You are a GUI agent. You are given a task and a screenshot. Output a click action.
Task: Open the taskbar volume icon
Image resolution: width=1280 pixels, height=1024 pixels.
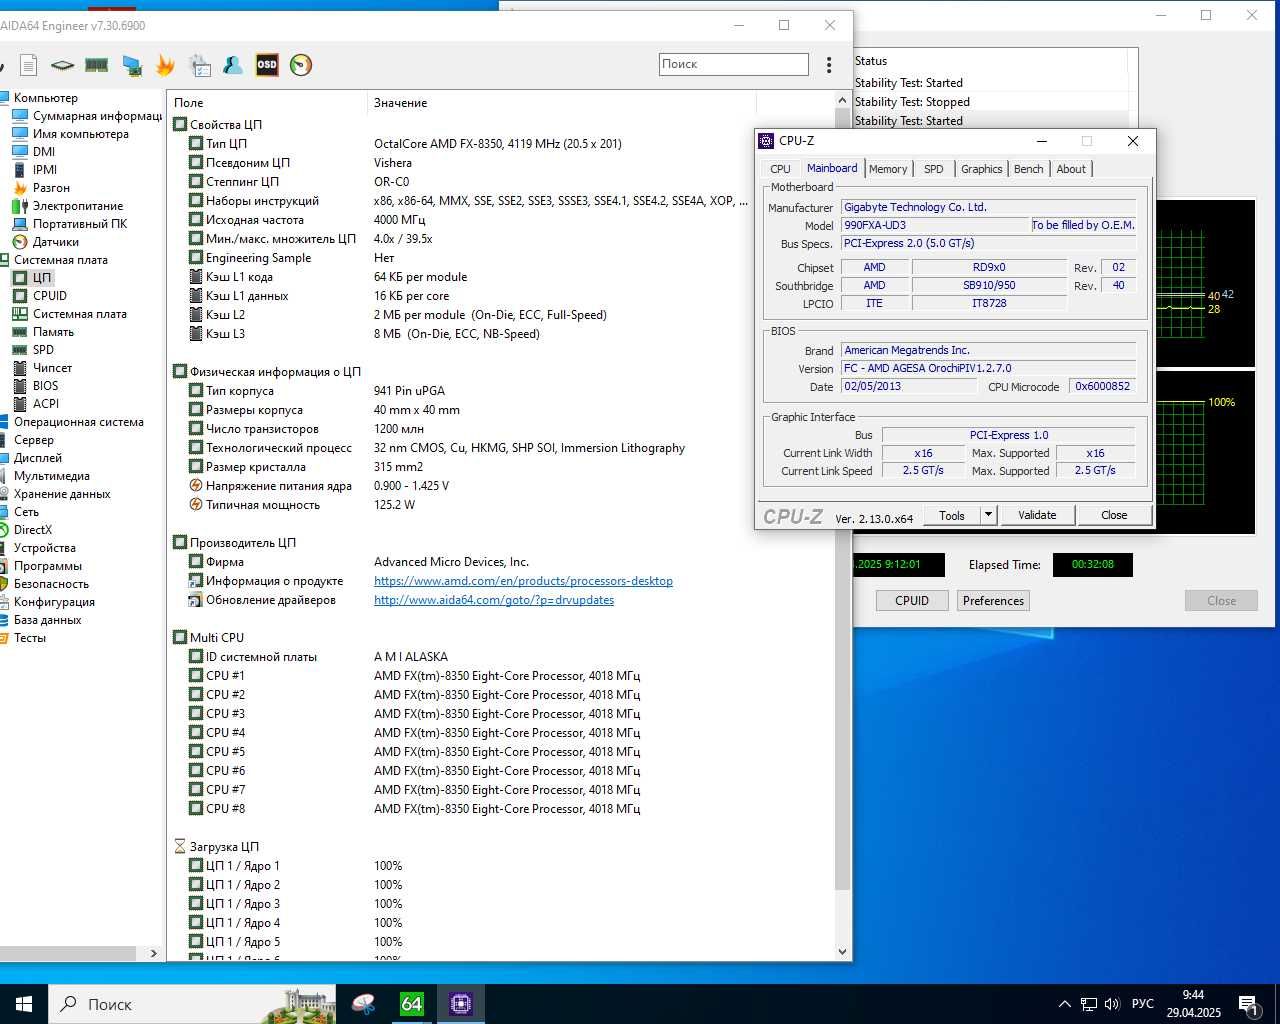[1112, 1004]
